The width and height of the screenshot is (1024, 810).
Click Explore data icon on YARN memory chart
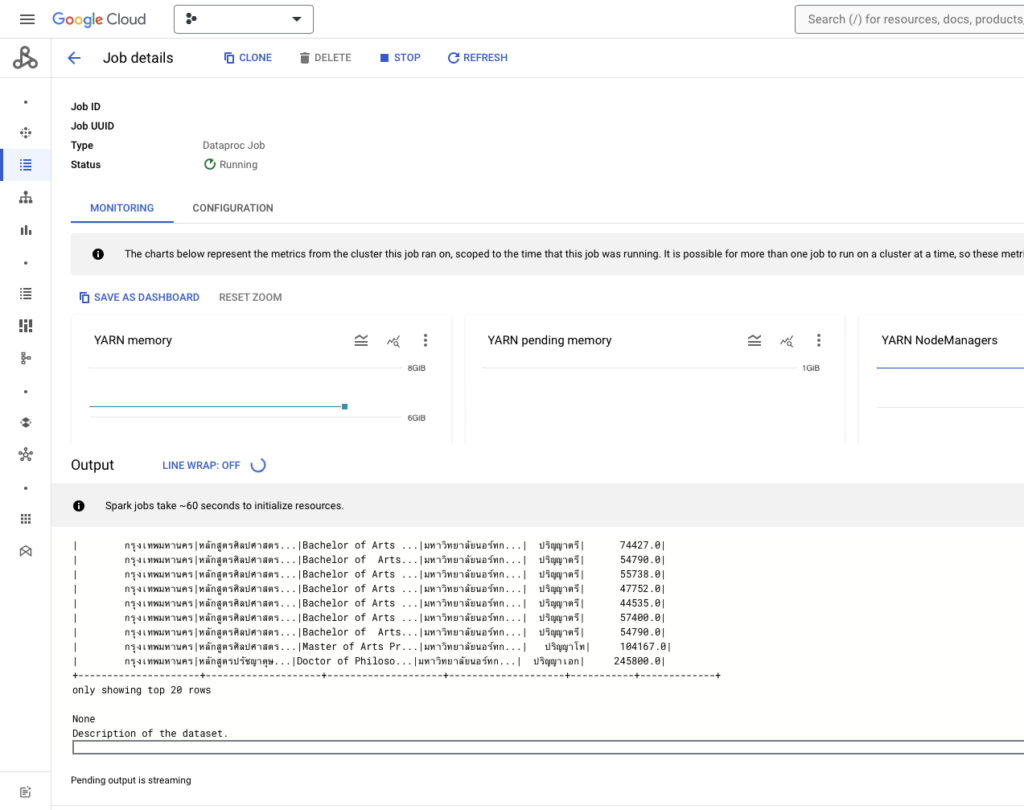pyautogui.click(x=393, y=341)
